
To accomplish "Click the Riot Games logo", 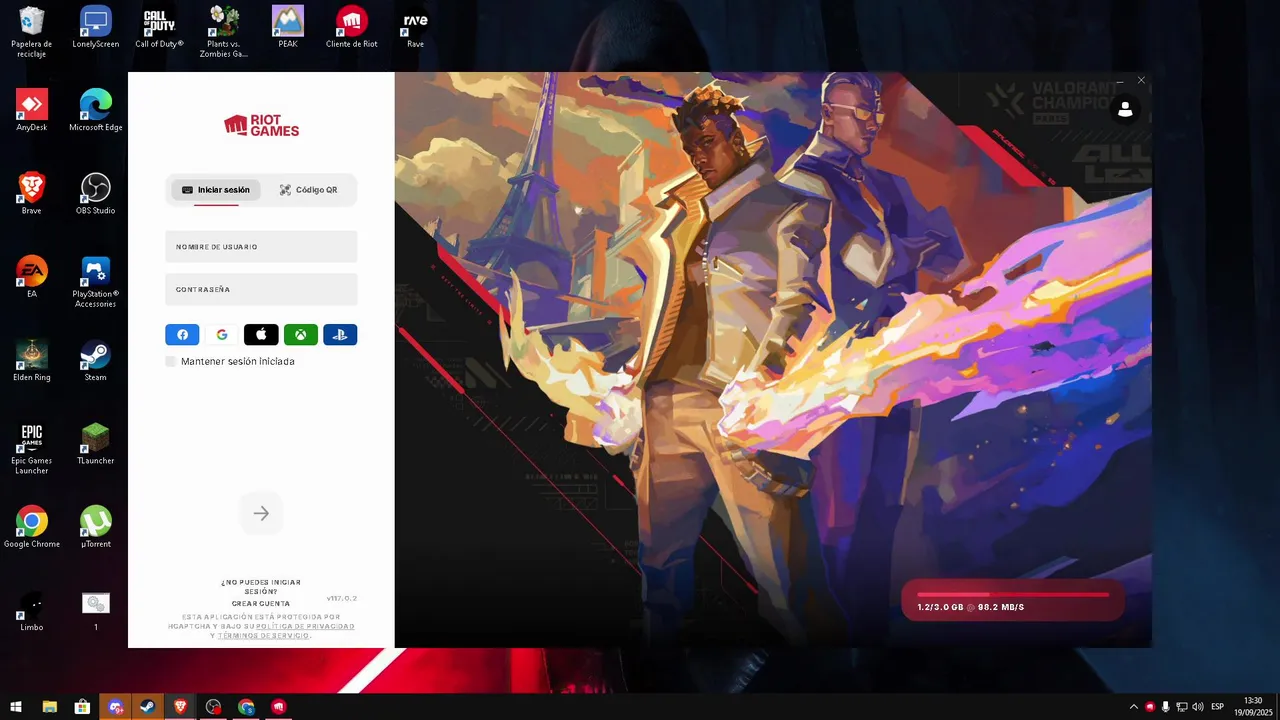I will click(x=261, y=125).
